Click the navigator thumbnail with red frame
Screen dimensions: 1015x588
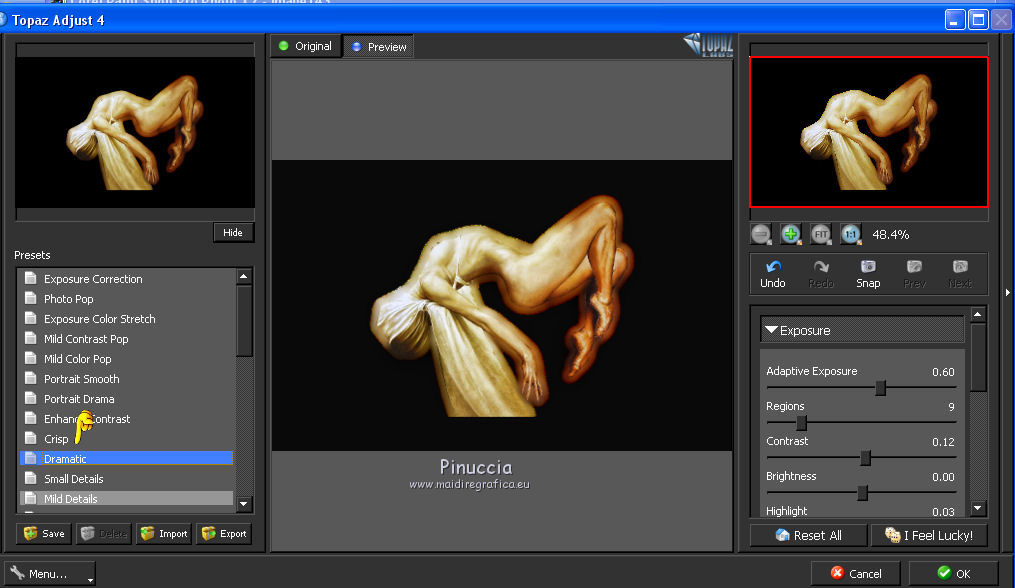[869, 132]
